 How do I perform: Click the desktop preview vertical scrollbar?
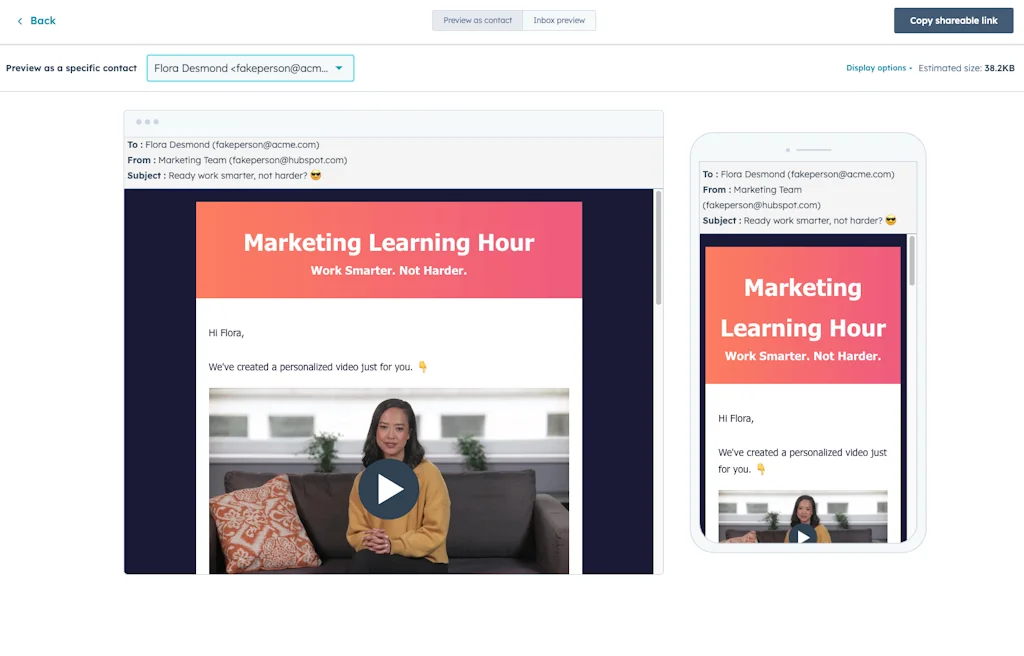[658, 248]
